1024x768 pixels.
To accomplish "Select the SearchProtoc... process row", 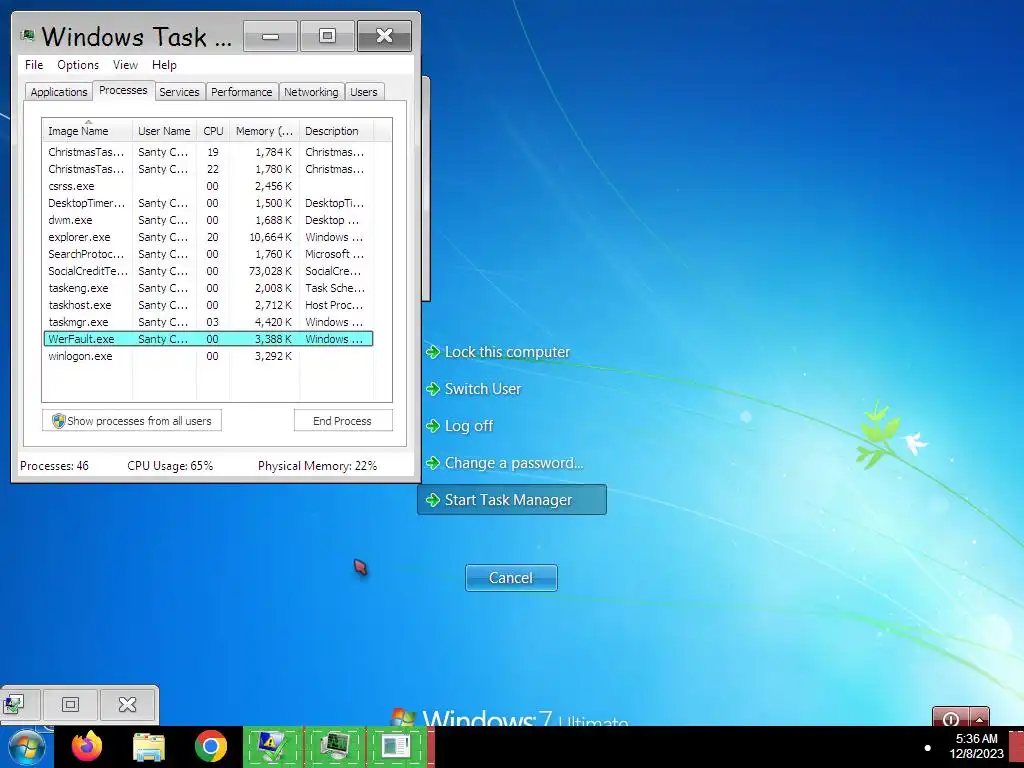I will pos(208,254).
